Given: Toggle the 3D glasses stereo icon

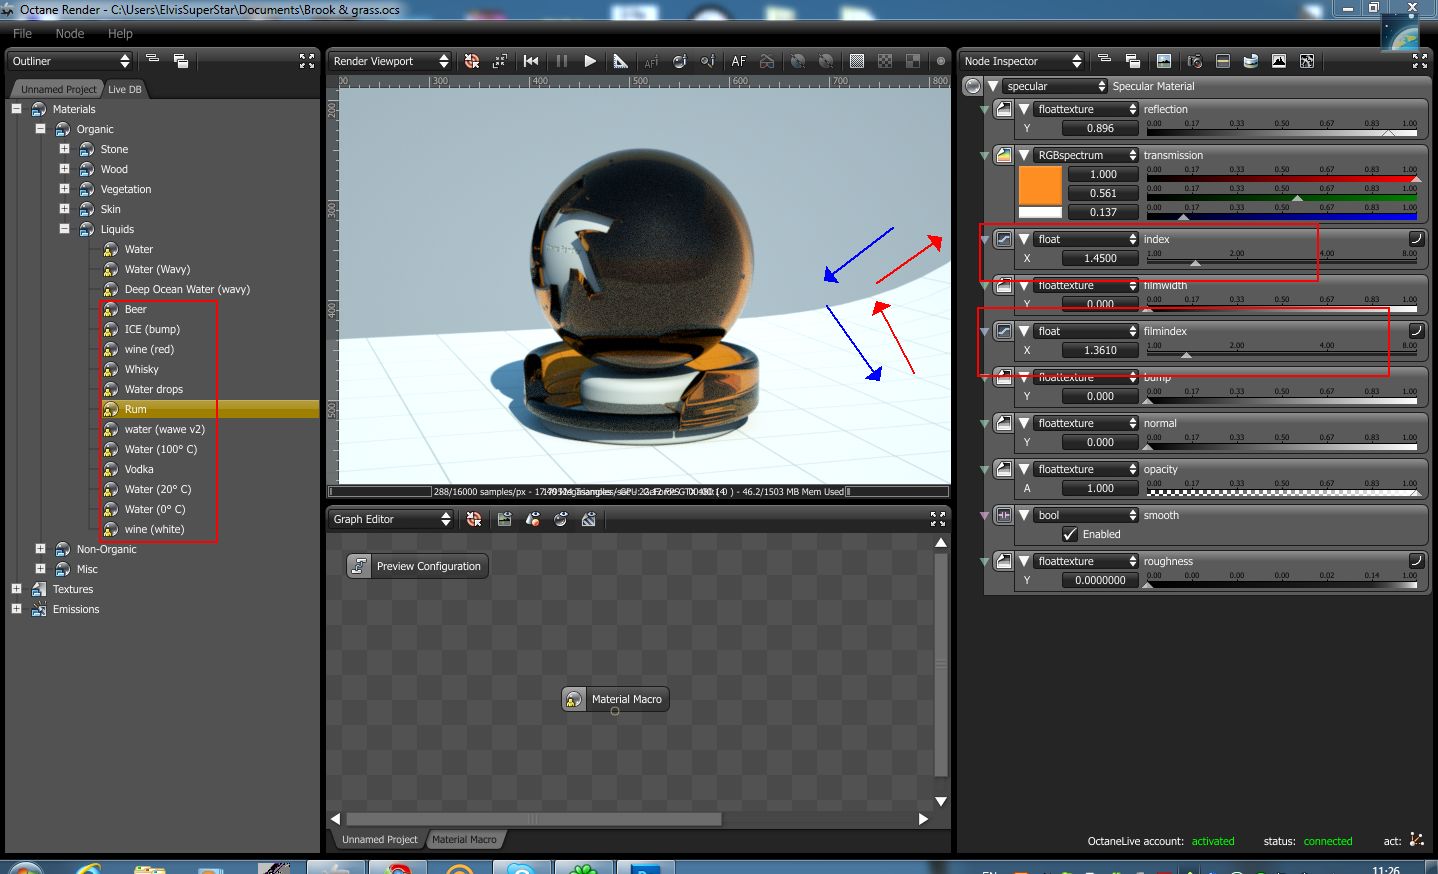Looking at the screenshot, I should (767, 61).
